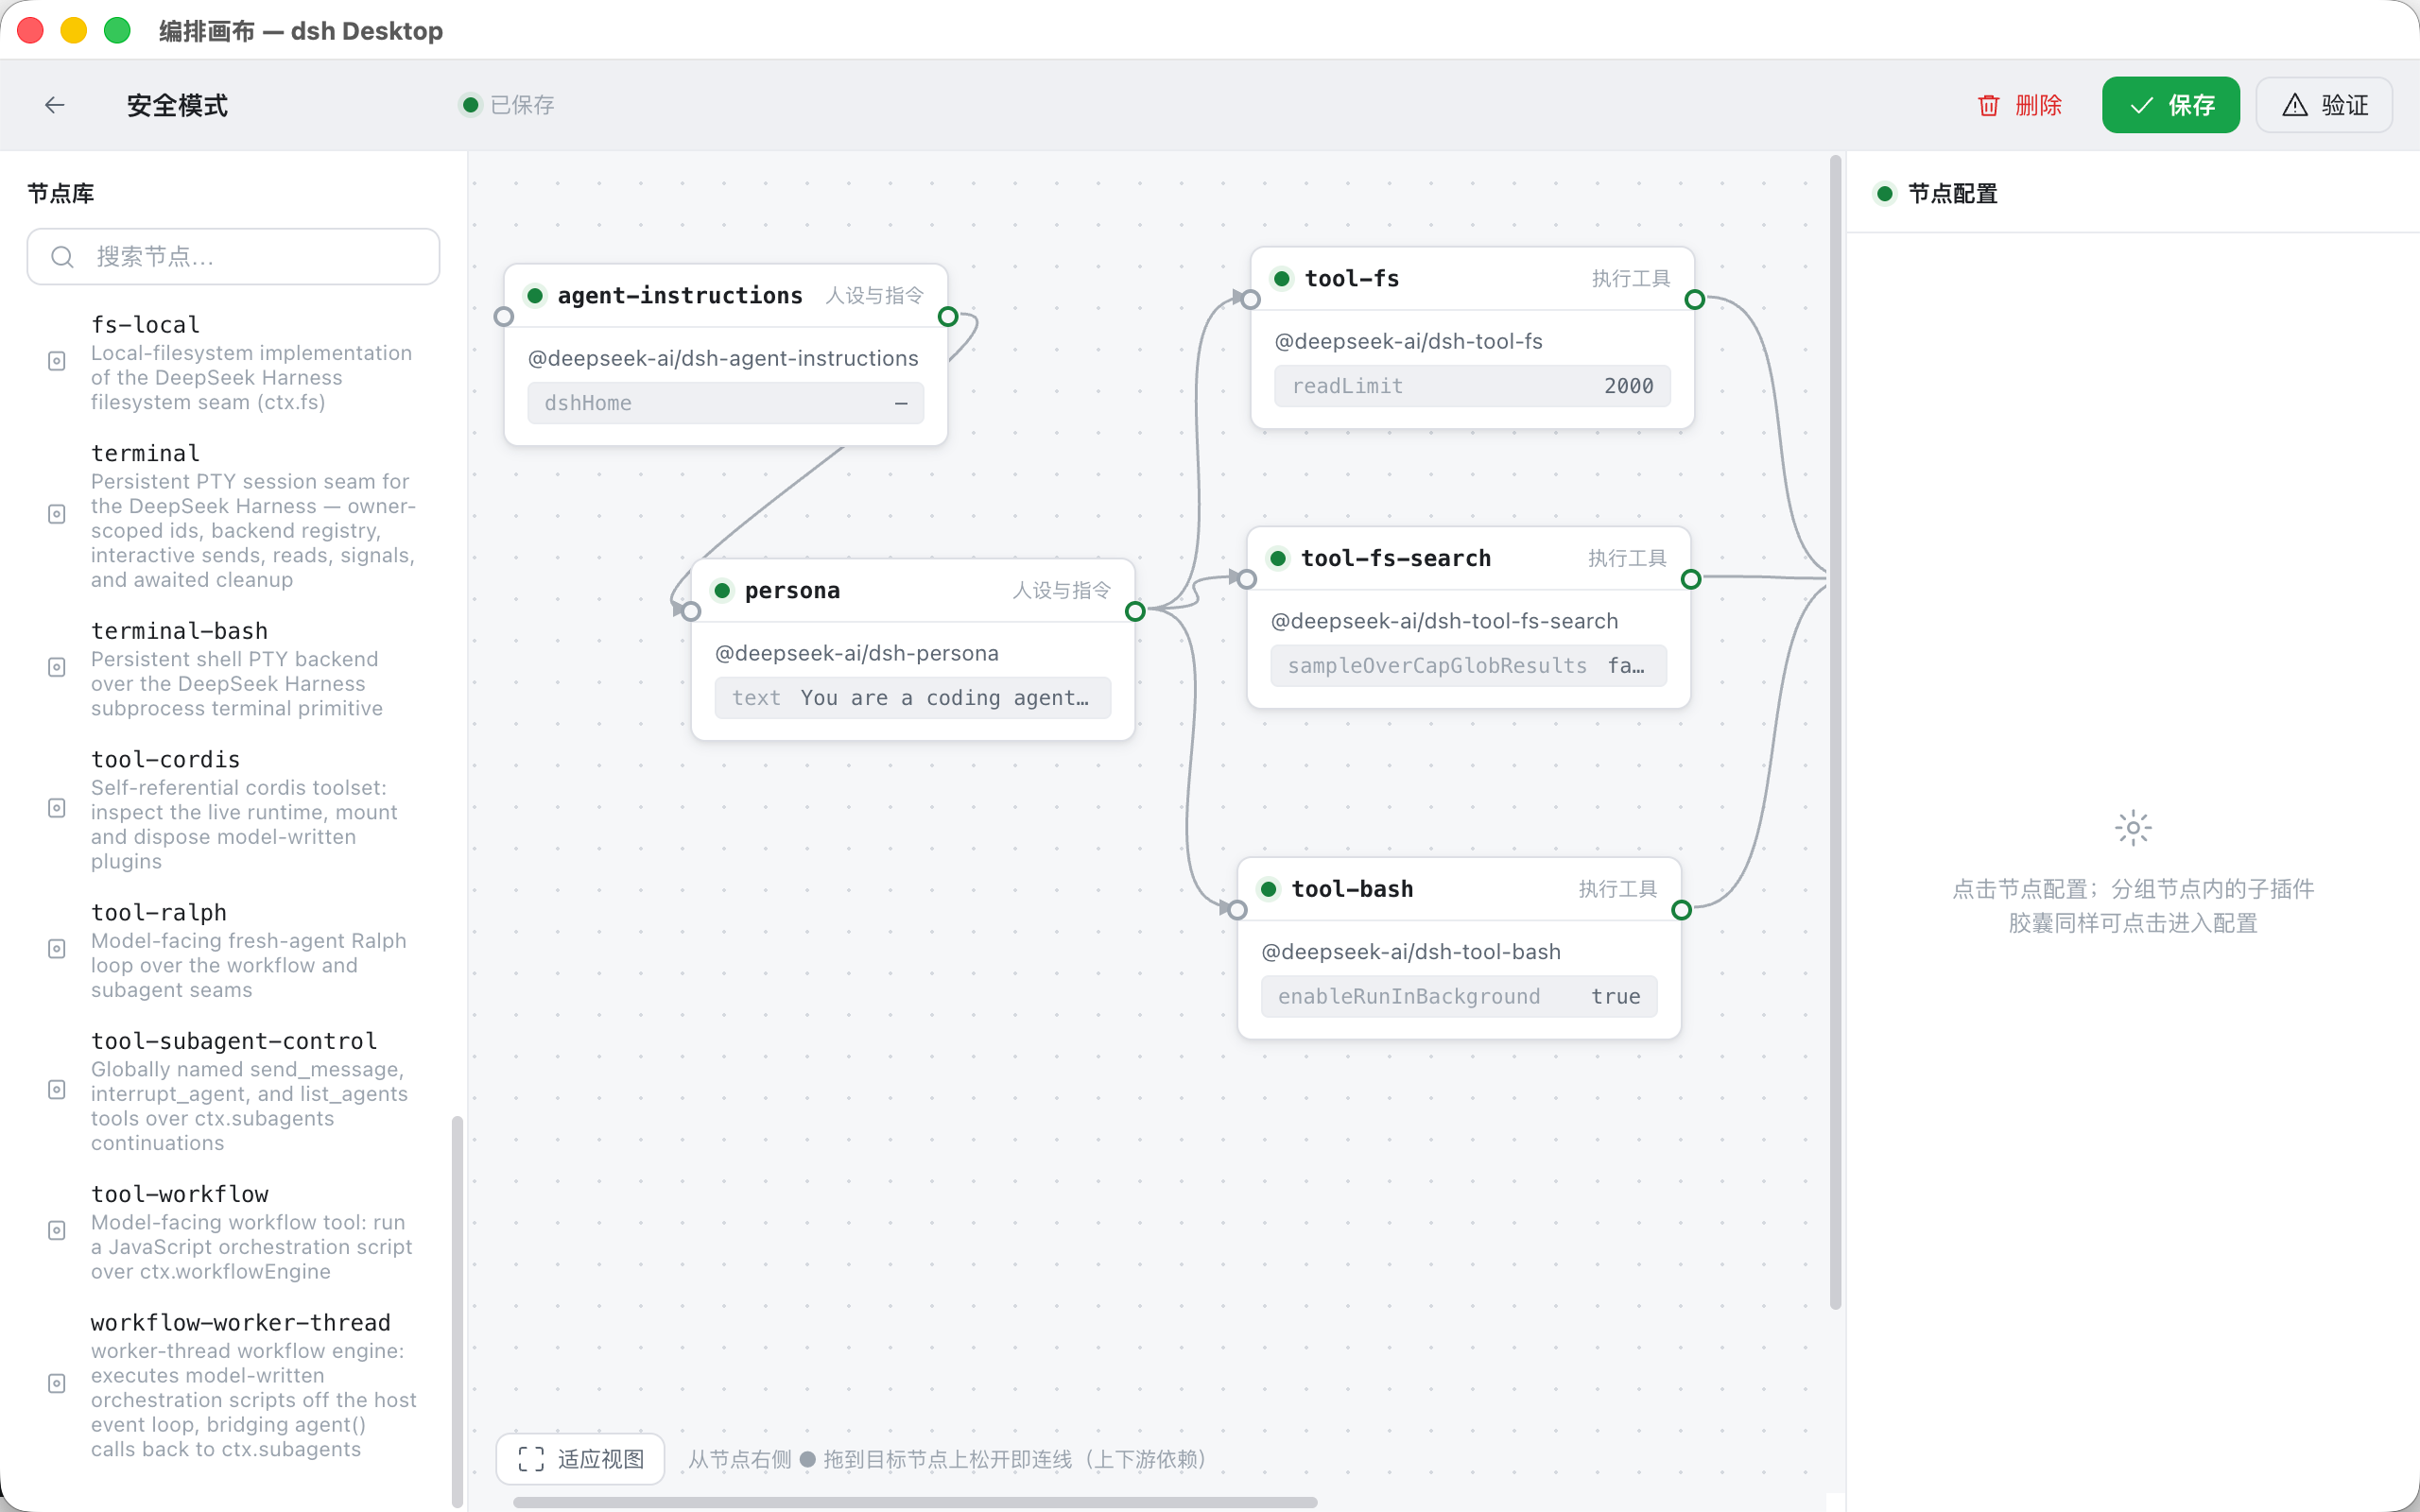Select the persona node title
2420x1512 pixels.
pyautogui.click(x=792, y=591)
